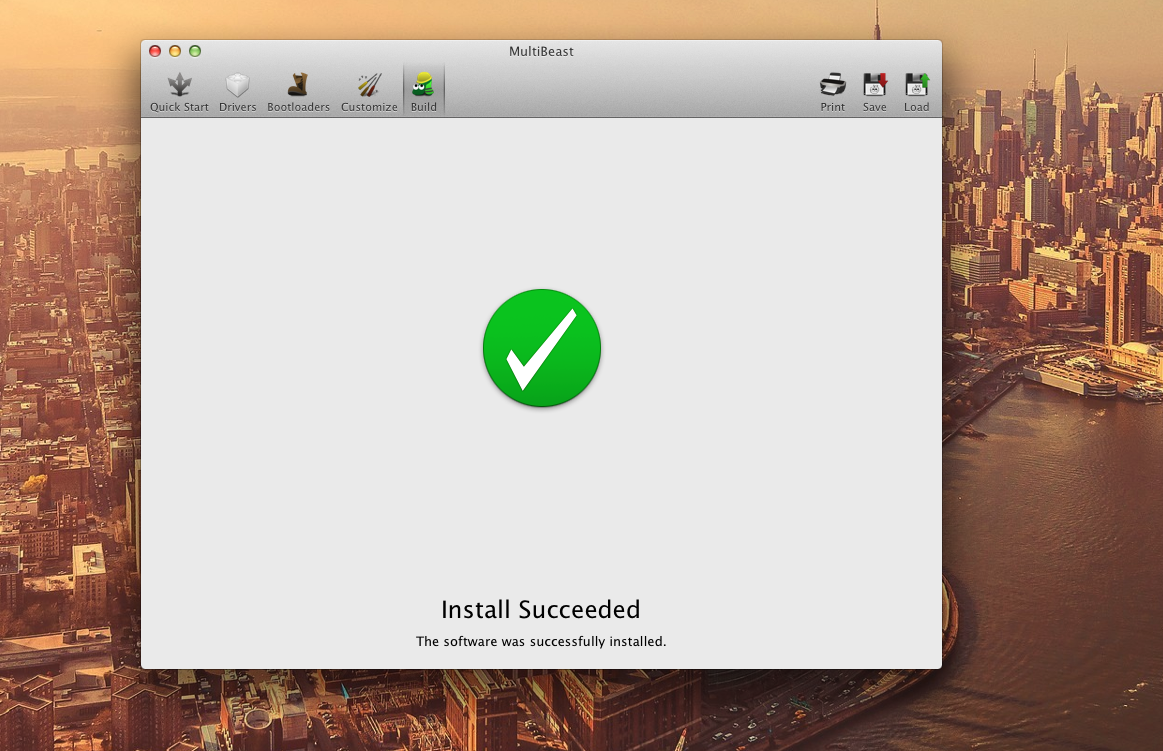
Task: Minimize the MultiBeast window
Action: pos(175,51)
